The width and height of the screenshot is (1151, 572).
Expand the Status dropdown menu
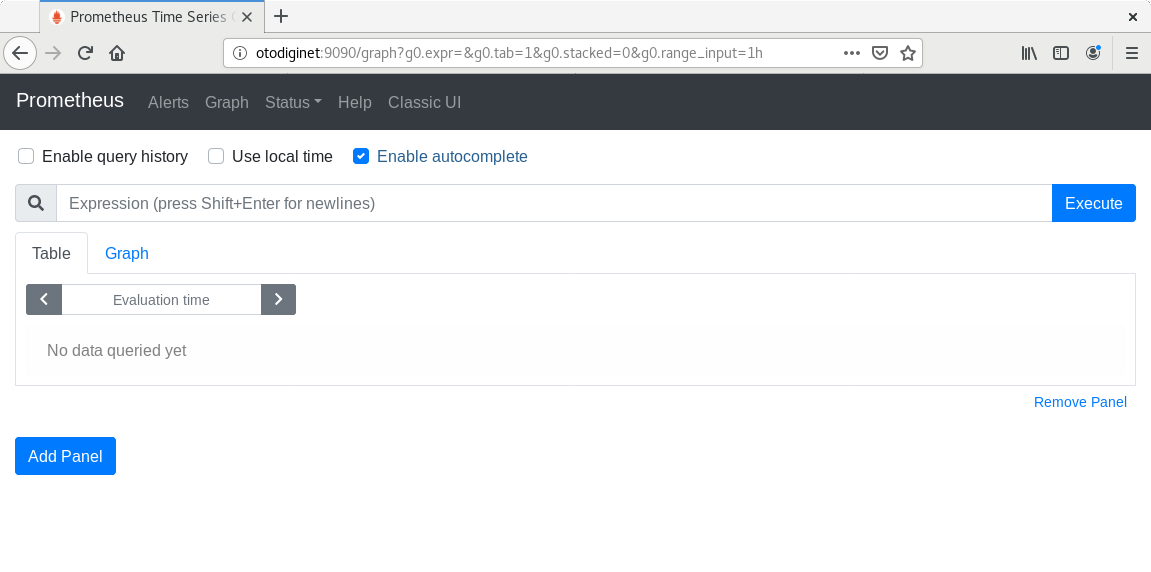[x=293, y=102]
